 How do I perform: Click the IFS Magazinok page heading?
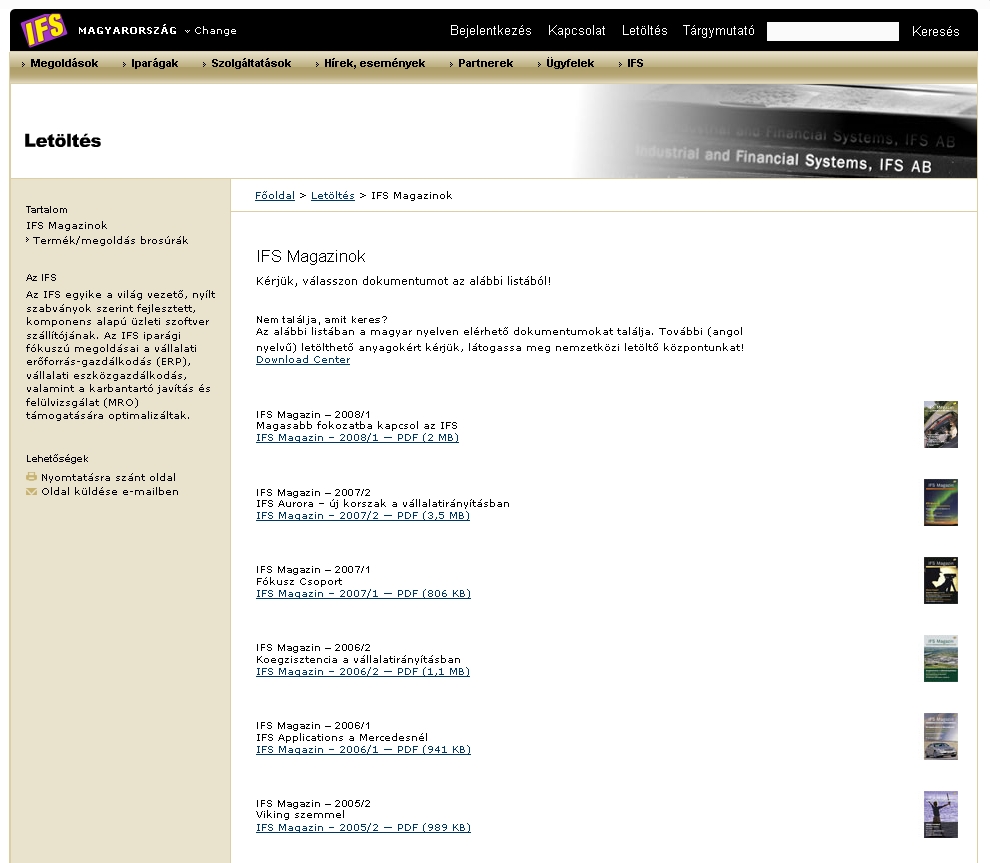[x=311, y=256]
